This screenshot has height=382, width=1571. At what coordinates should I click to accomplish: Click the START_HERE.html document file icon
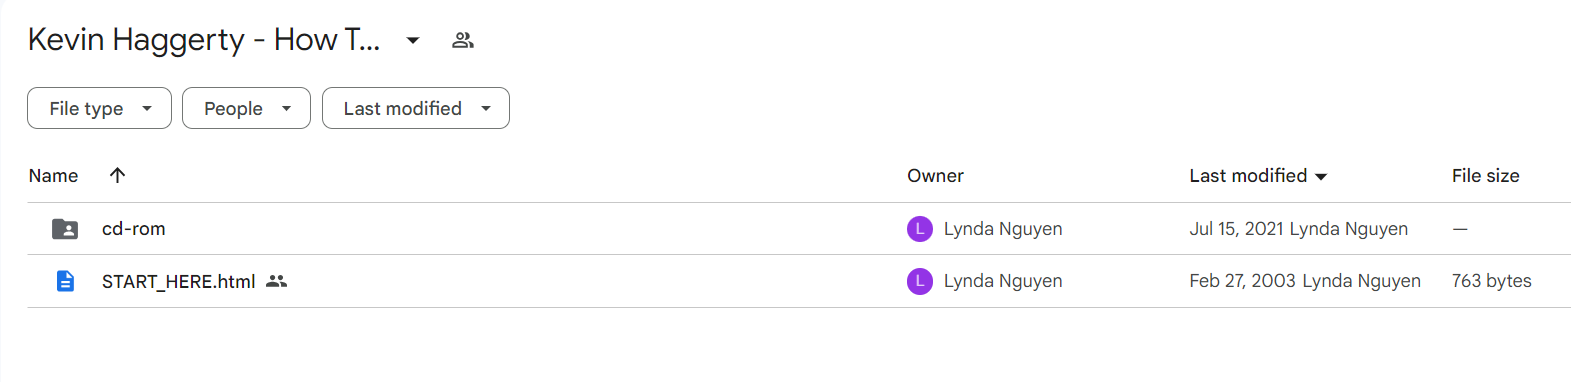[65, 281]
